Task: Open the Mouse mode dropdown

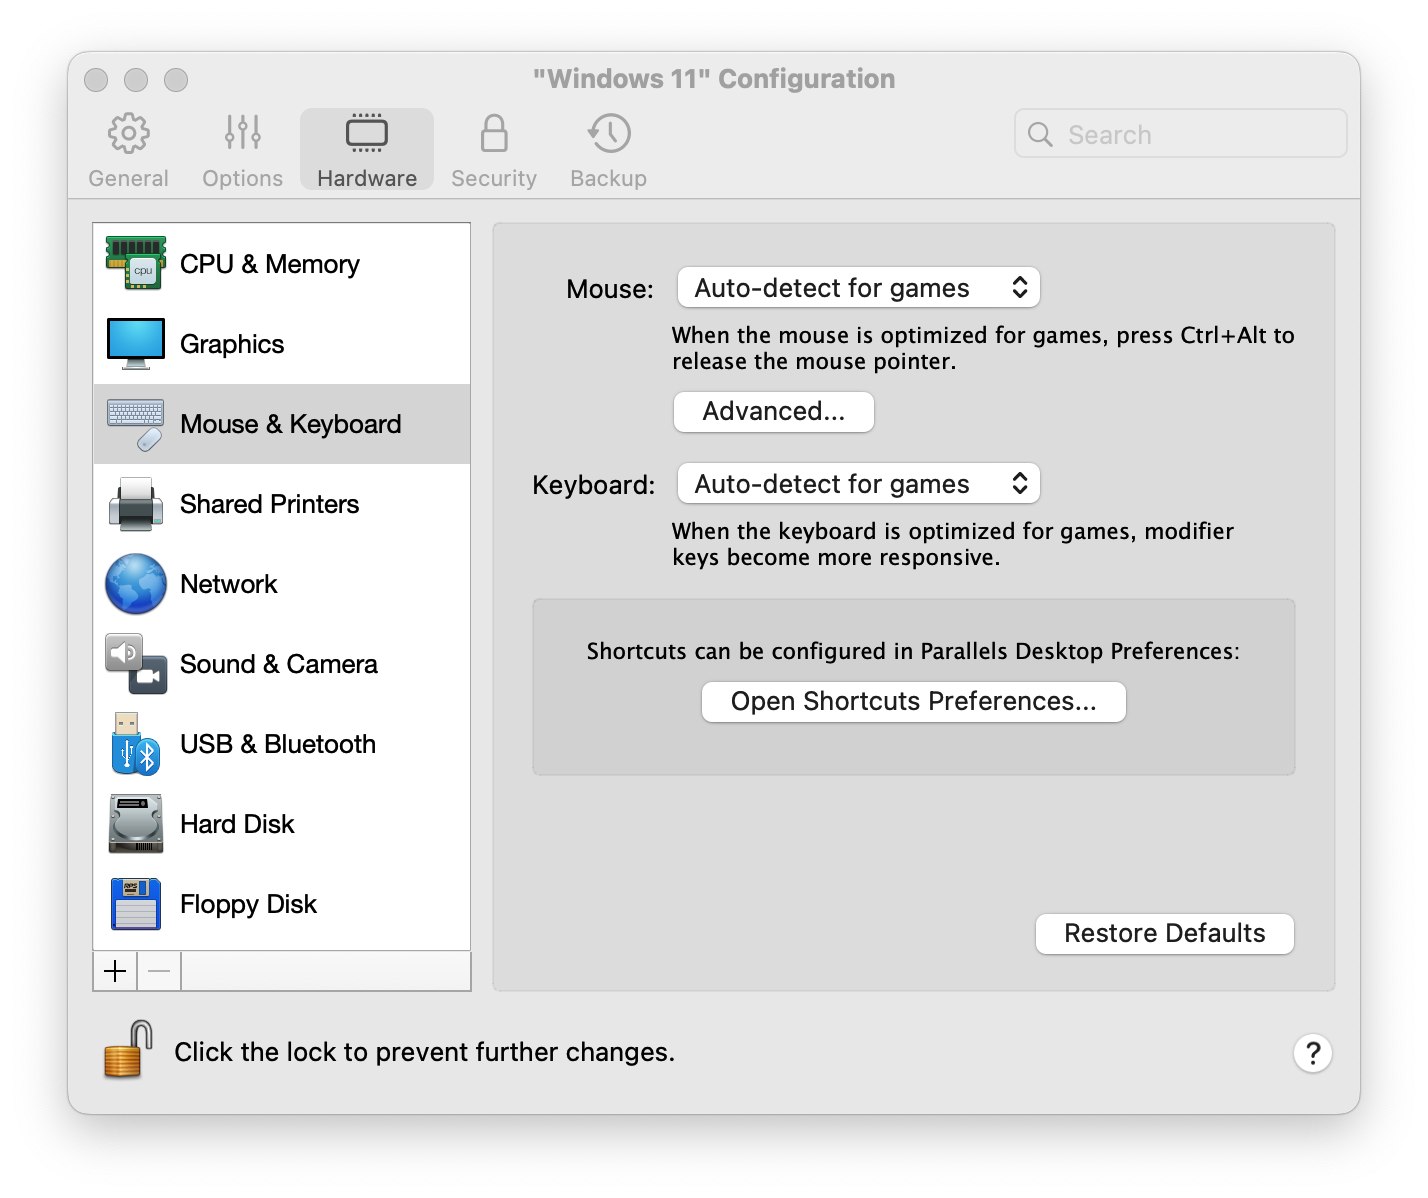Action: click(858, 288)
